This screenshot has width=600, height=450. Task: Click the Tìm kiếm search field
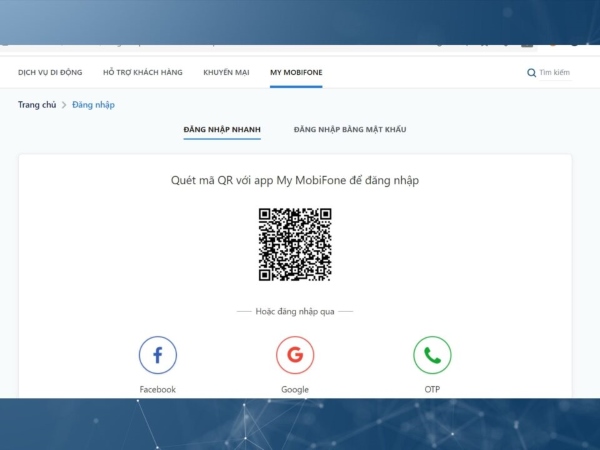(x=555, y=73)
